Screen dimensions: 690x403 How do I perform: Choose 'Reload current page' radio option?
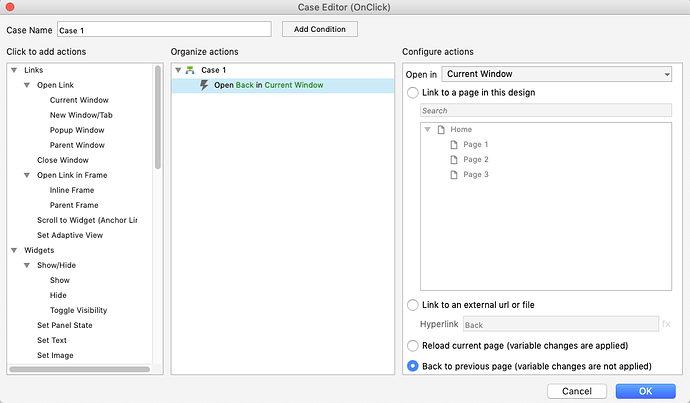coord(413,345)
